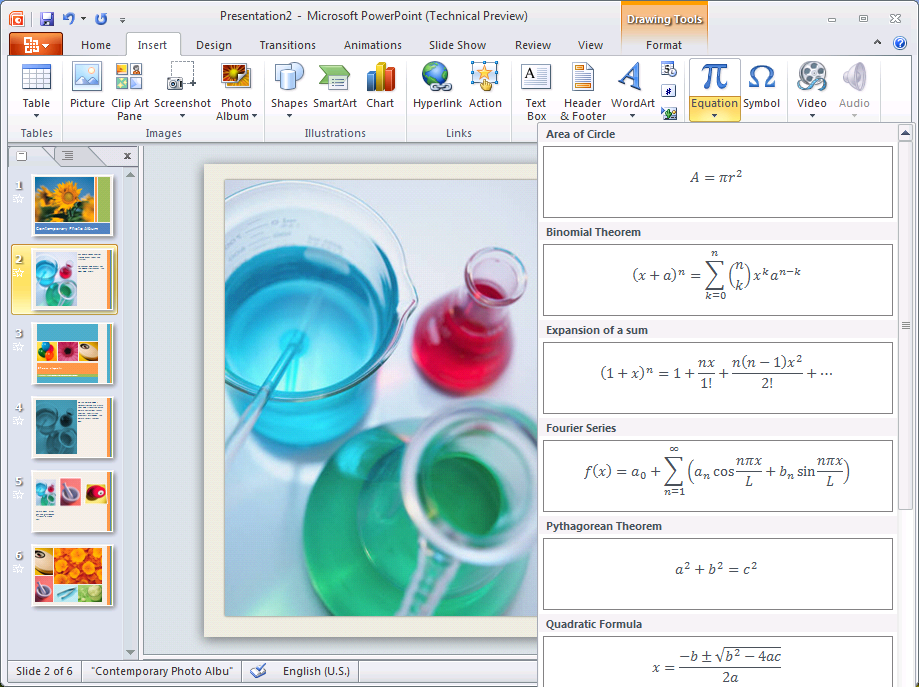Select slide 5 thumbnail
This screenshot has width=919, height=687.
click(72, 501)
